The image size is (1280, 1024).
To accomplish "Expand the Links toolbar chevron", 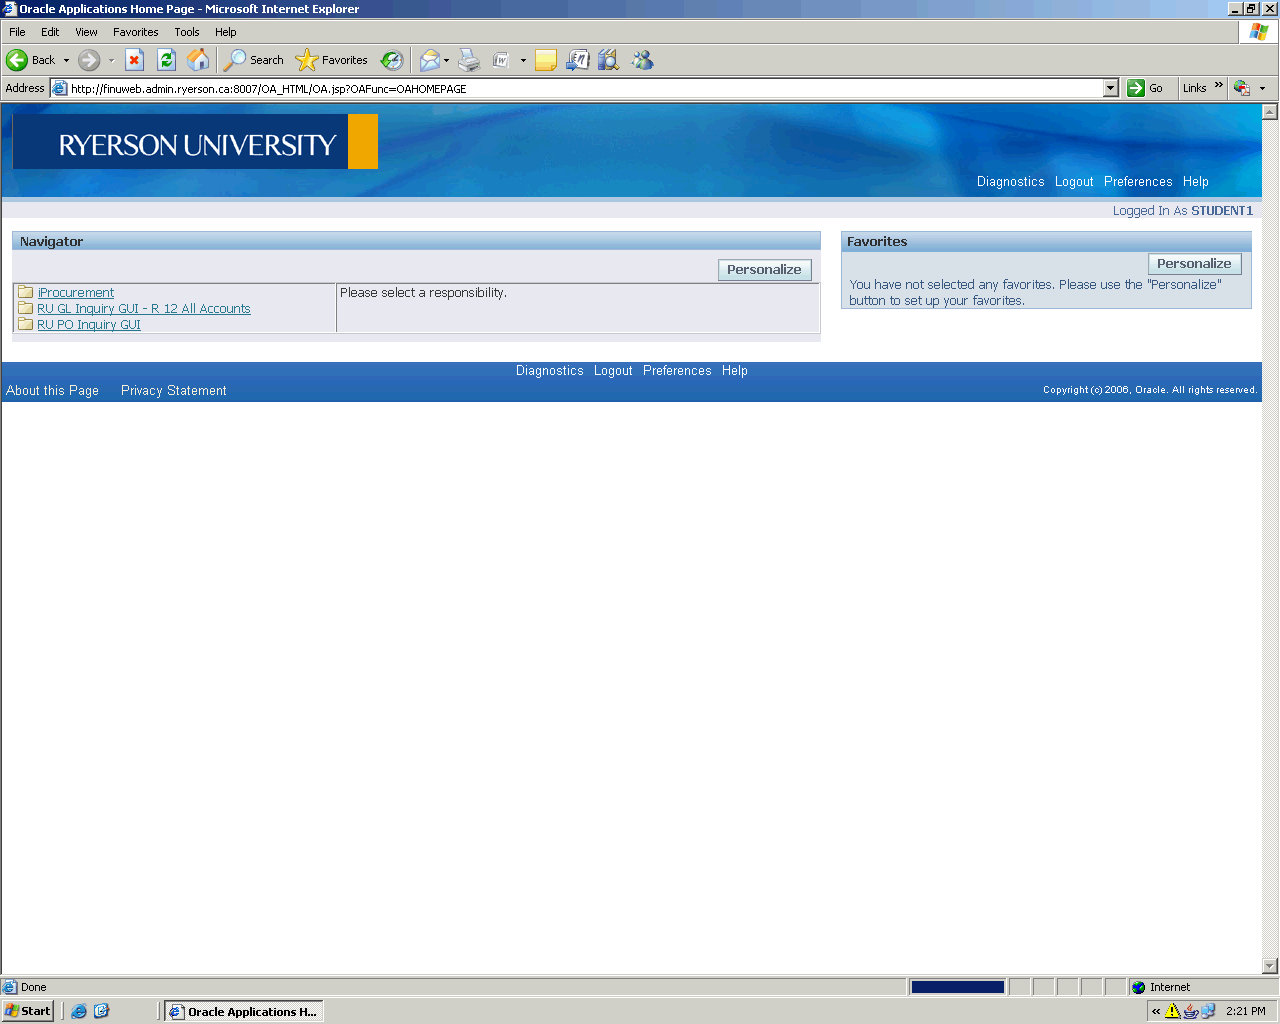I will coord(1218,86).
